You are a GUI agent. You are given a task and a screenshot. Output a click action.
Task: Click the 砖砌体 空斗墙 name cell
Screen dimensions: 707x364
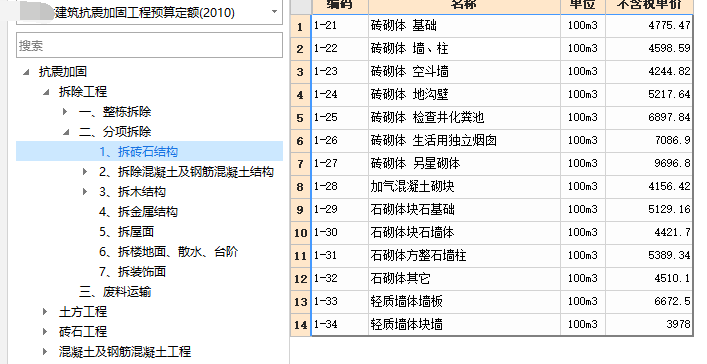click(464, 72)
